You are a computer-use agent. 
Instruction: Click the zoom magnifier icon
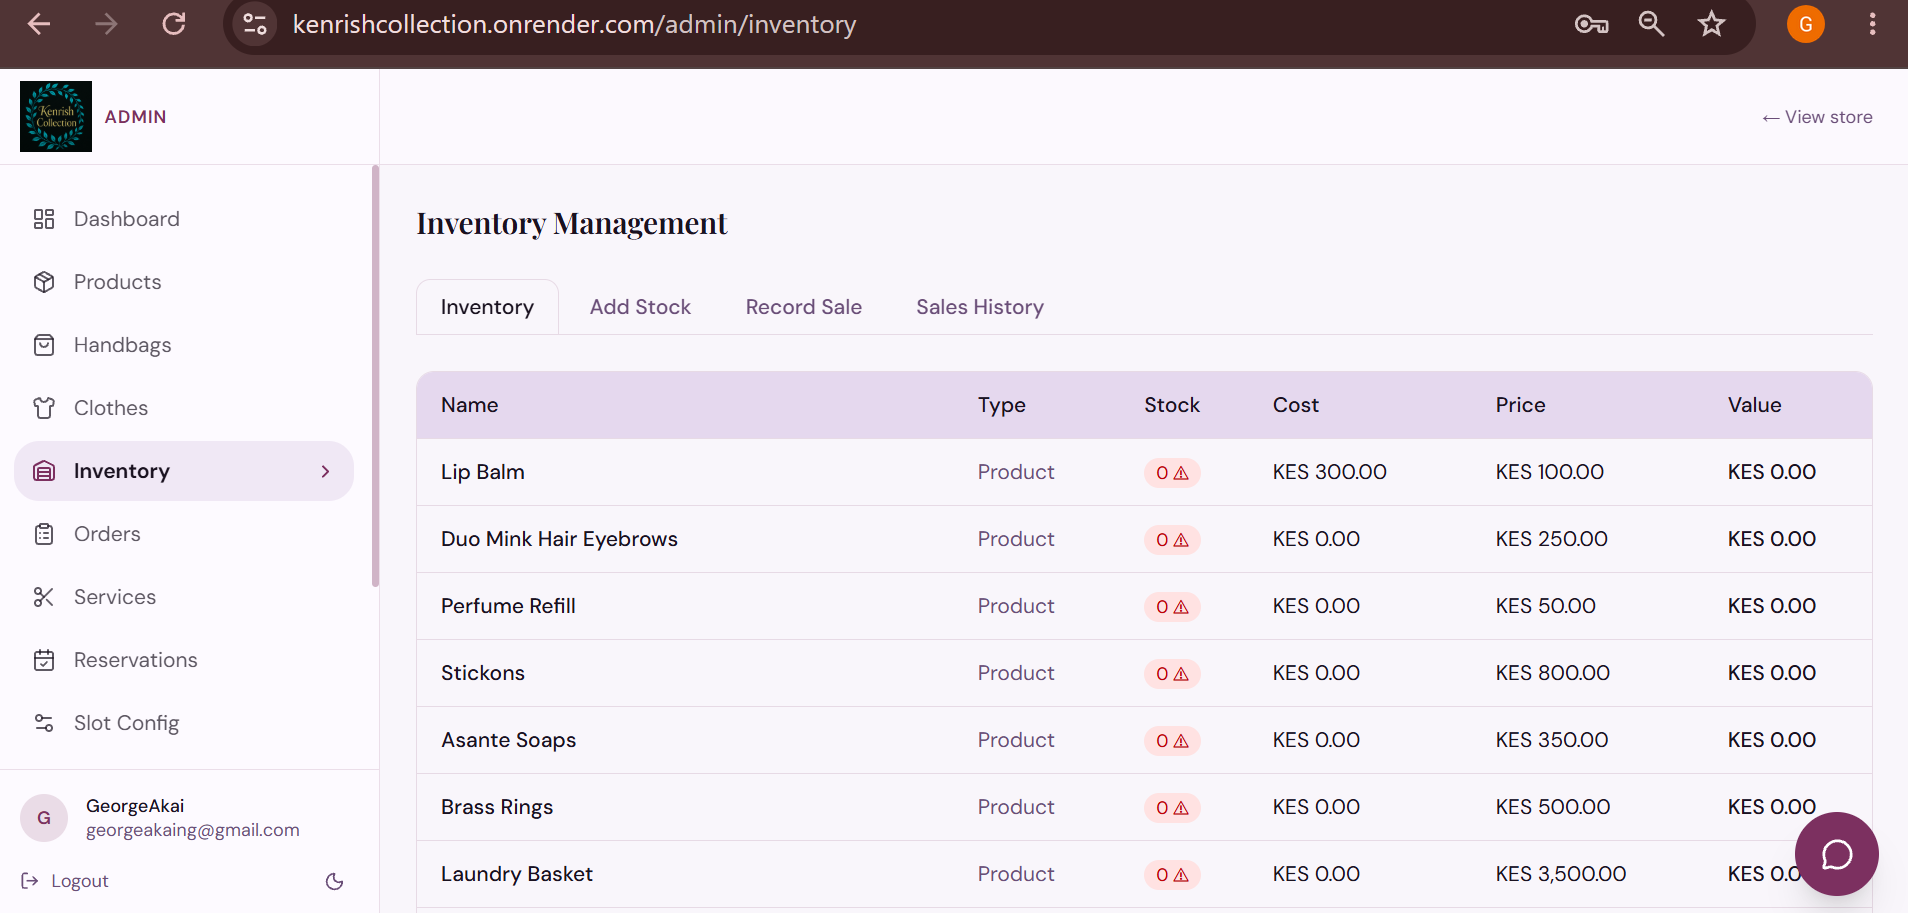coord(1651,24)
